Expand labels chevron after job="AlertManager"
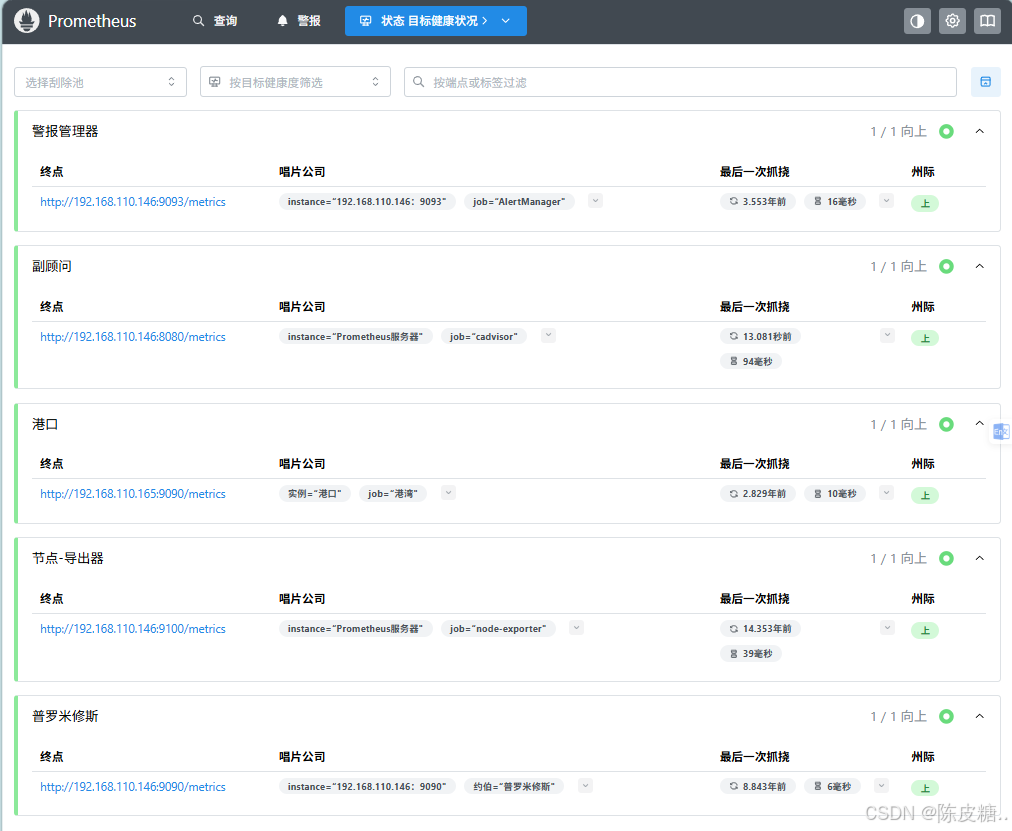Screen dimensions: 1012x831 pyautogui.click(x=596, y=201)
